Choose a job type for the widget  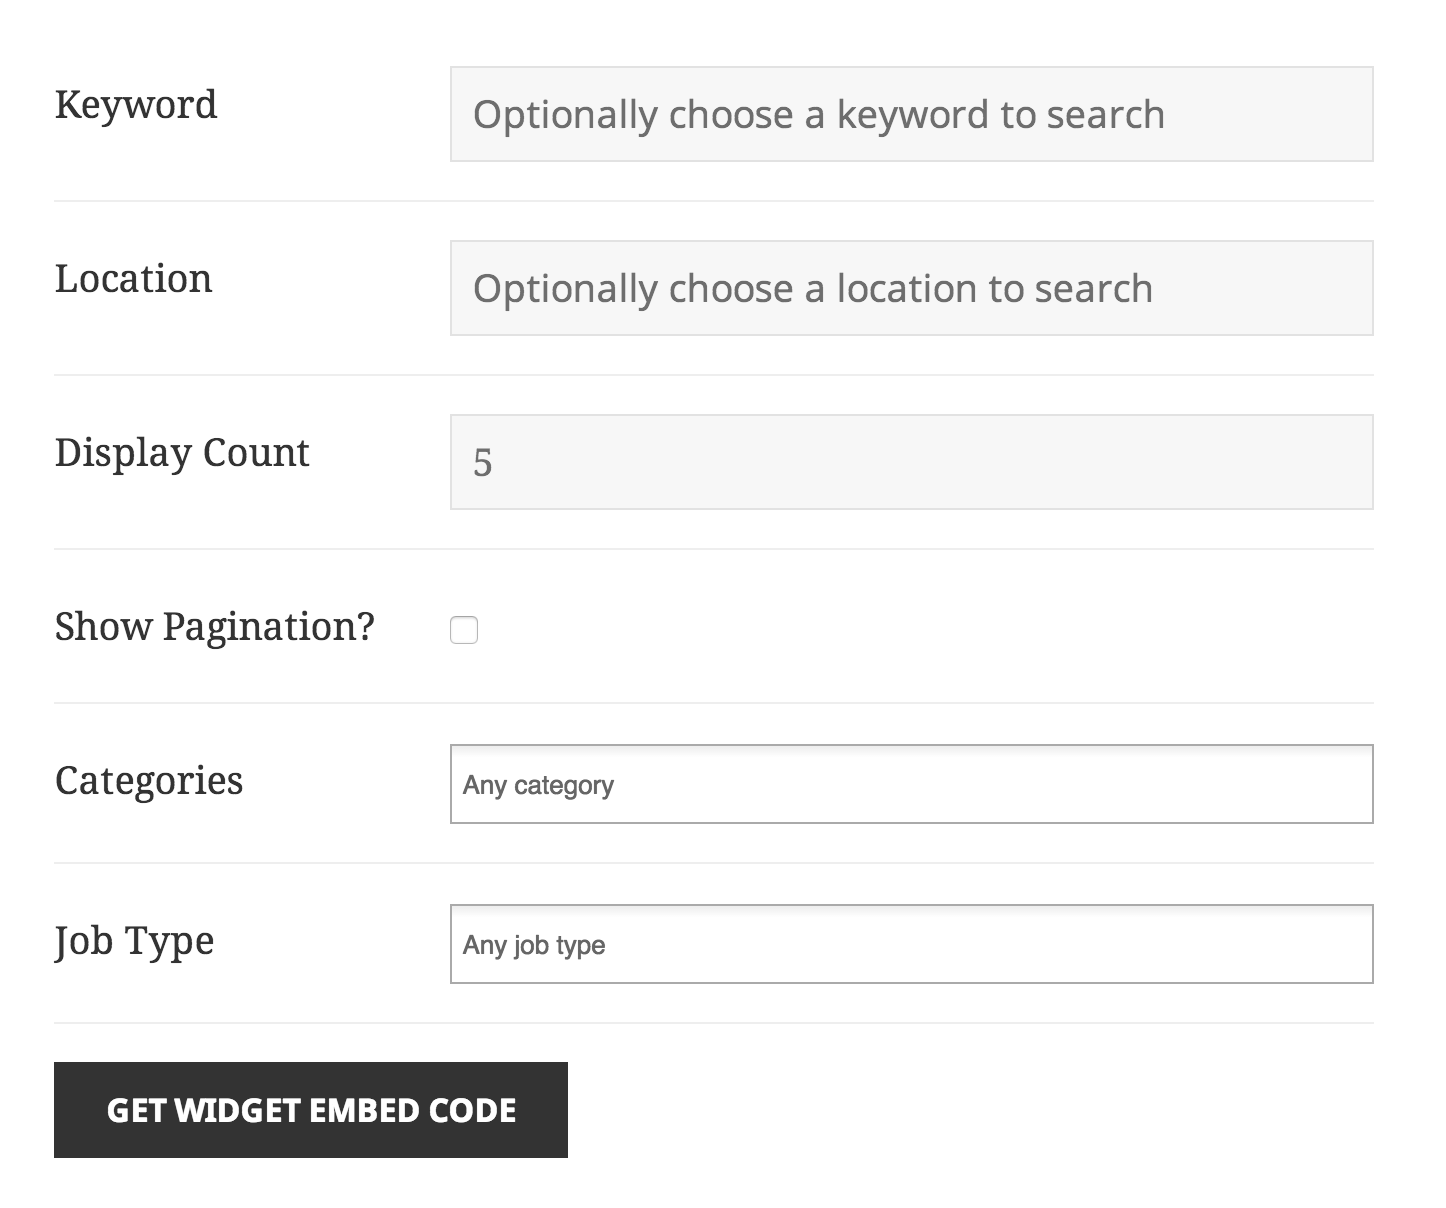[911, 944]
